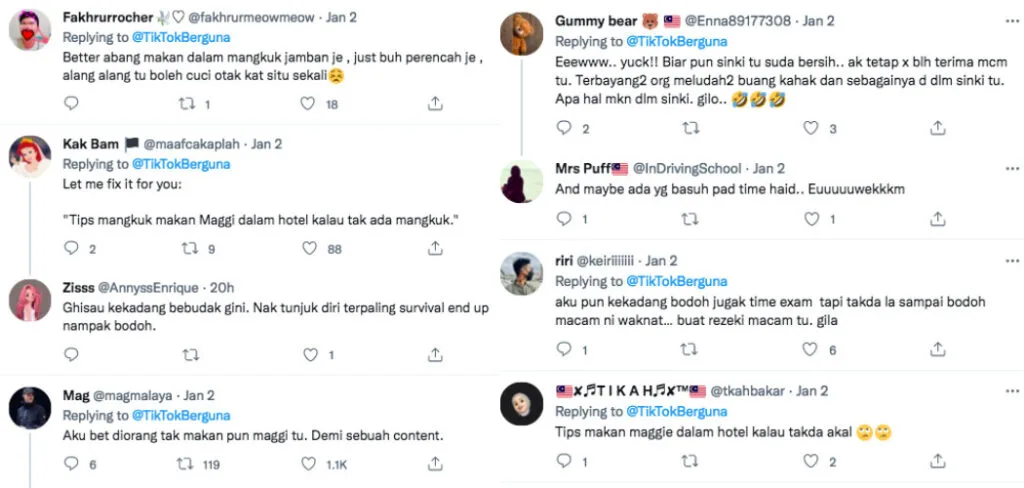1024x488 pixels.
Task: Open @InDrivingSchool user handle
Action: pos(687,168)
